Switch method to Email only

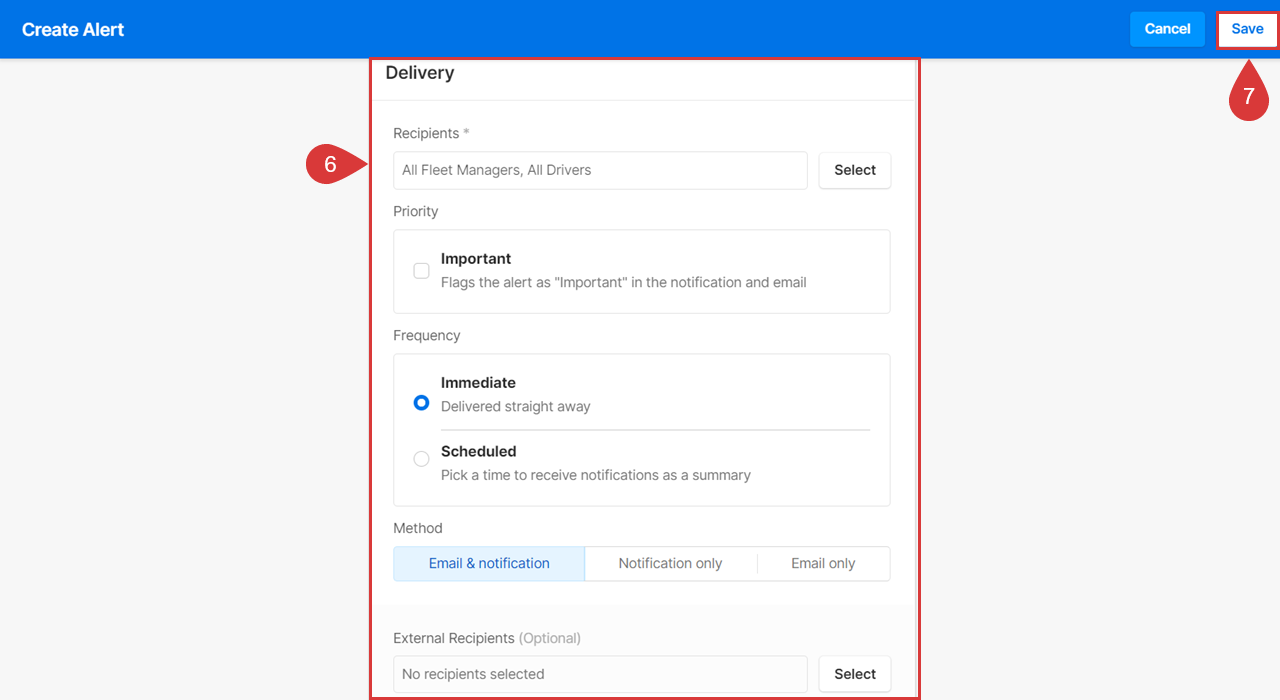pos(823,563)
